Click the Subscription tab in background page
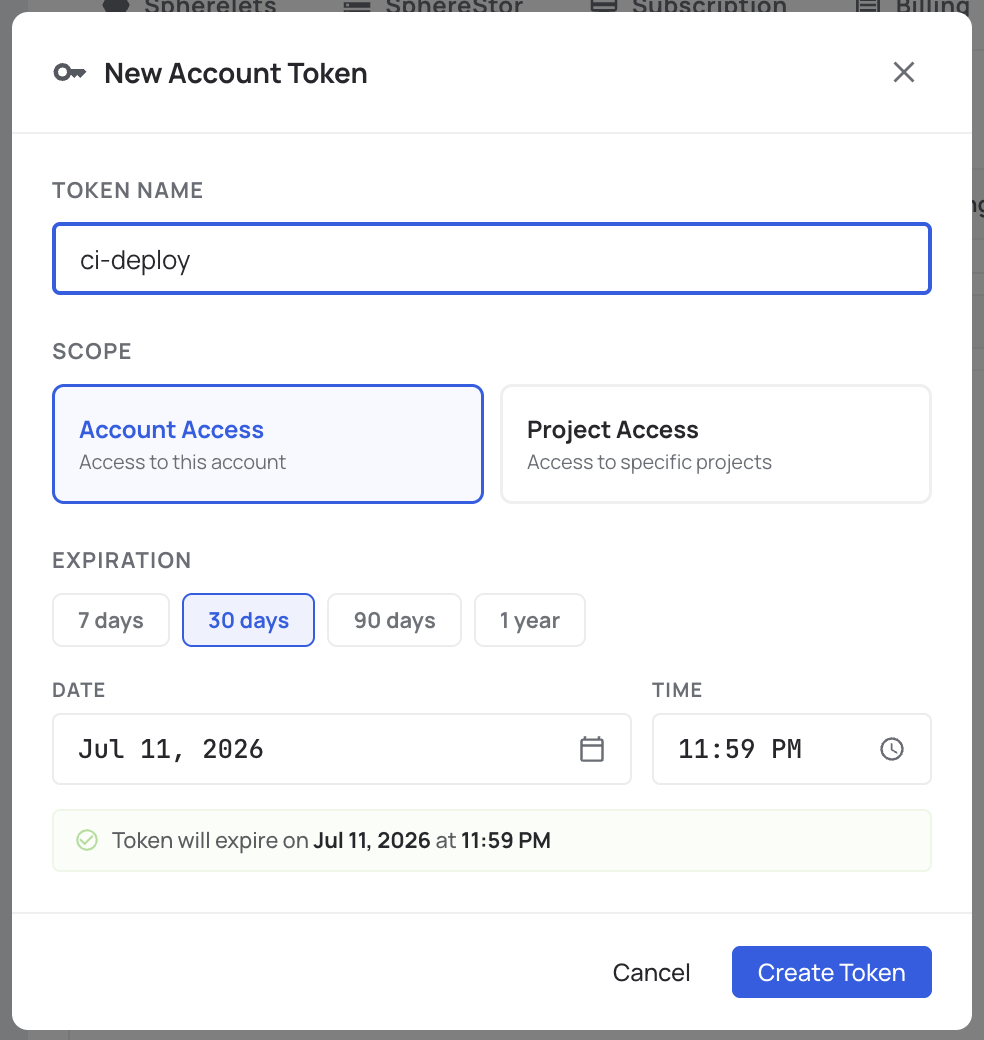This screenshot has width=984, height=1040. coord(689,7)
